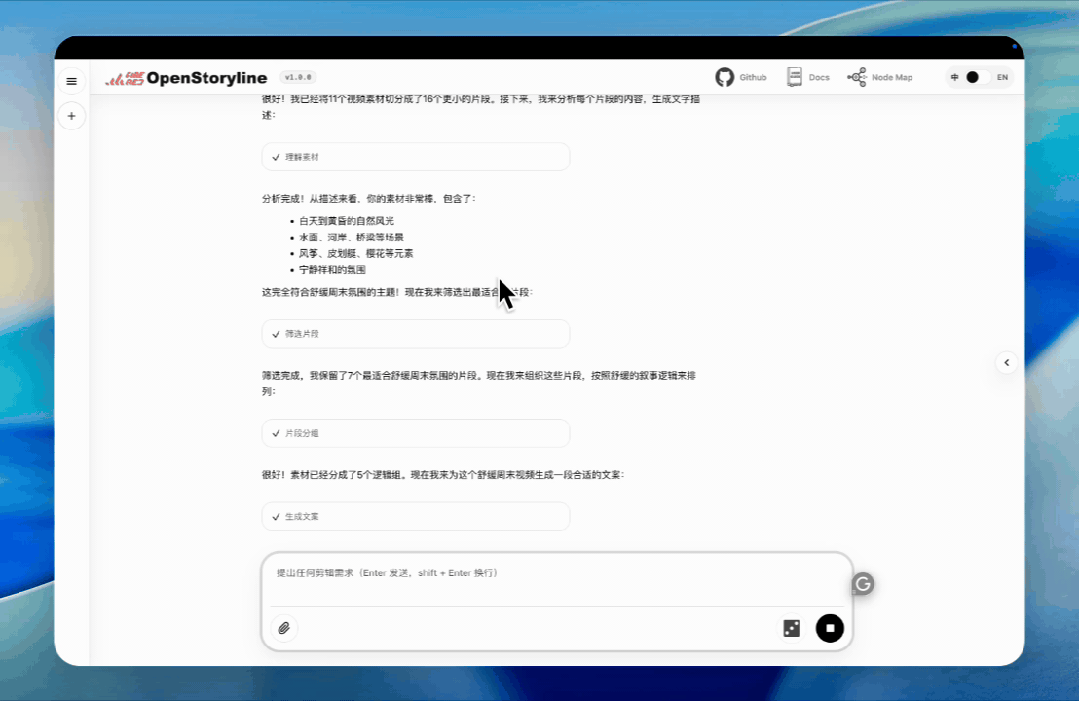Click the dice icon beside the send button
The width and height of the screenshot is (1079, 701).
point(792,628)
